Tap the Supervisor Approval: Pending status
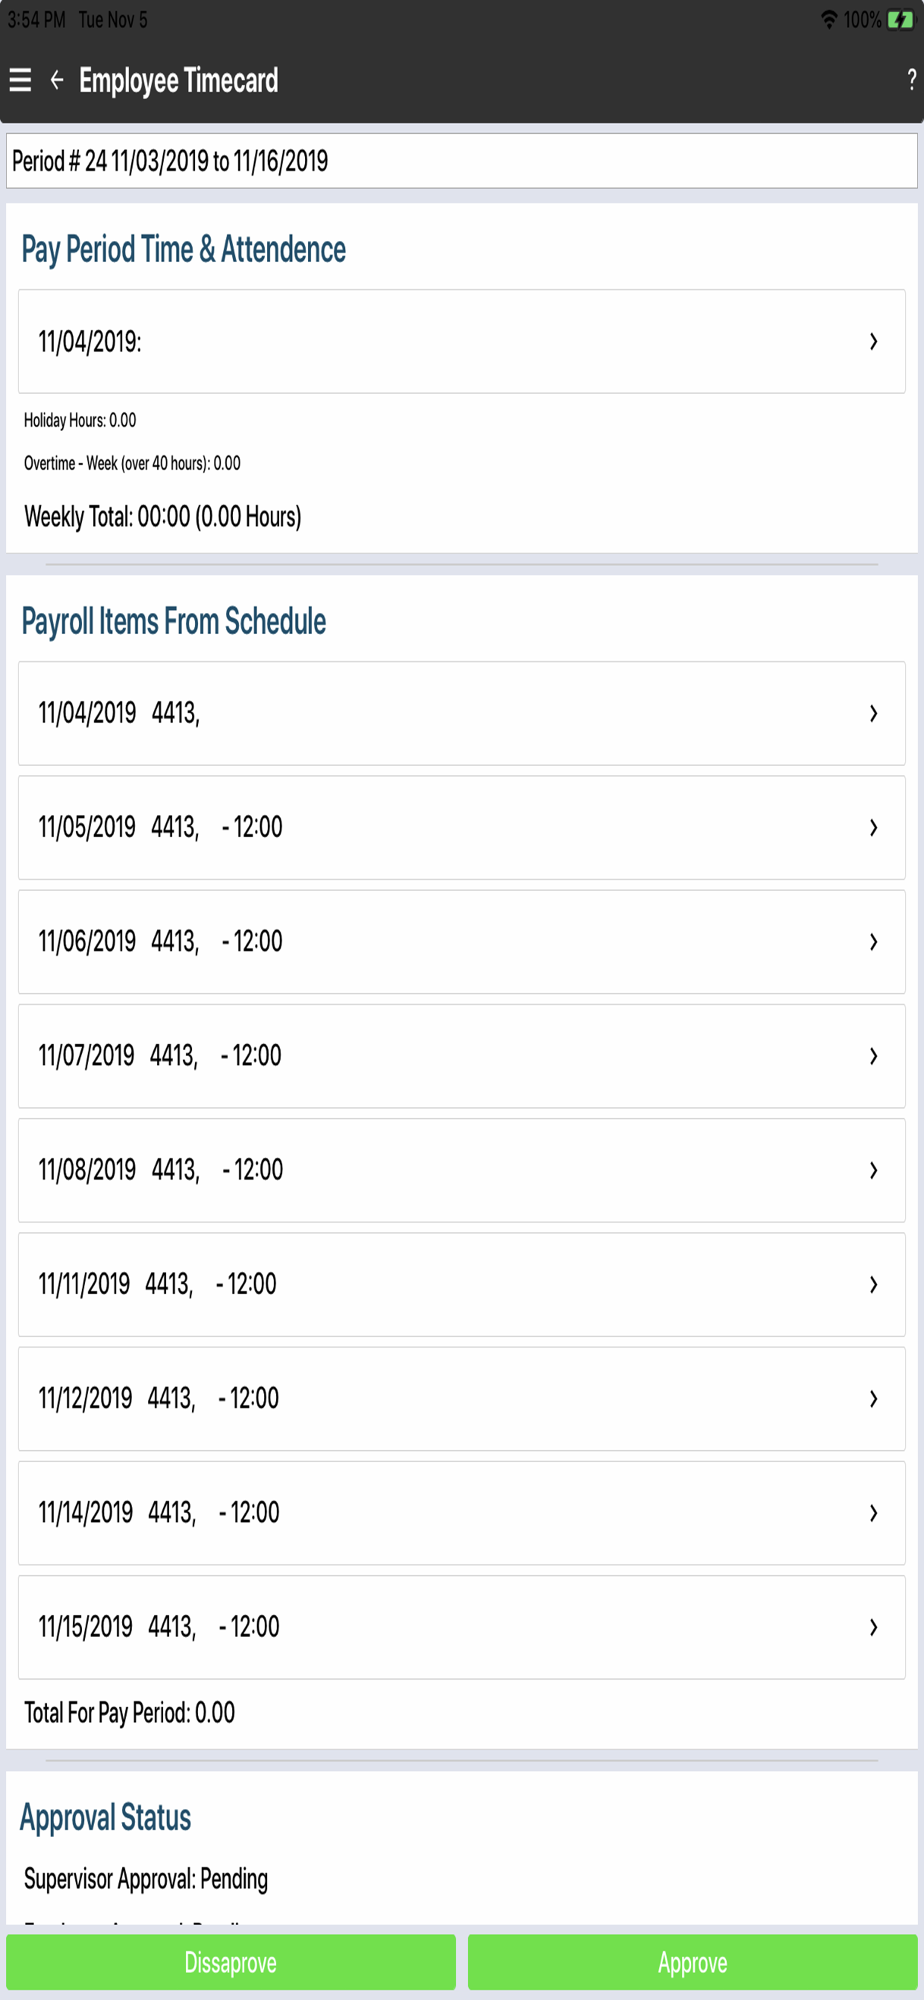The image size is (924, 2000). pos(146,1879)
